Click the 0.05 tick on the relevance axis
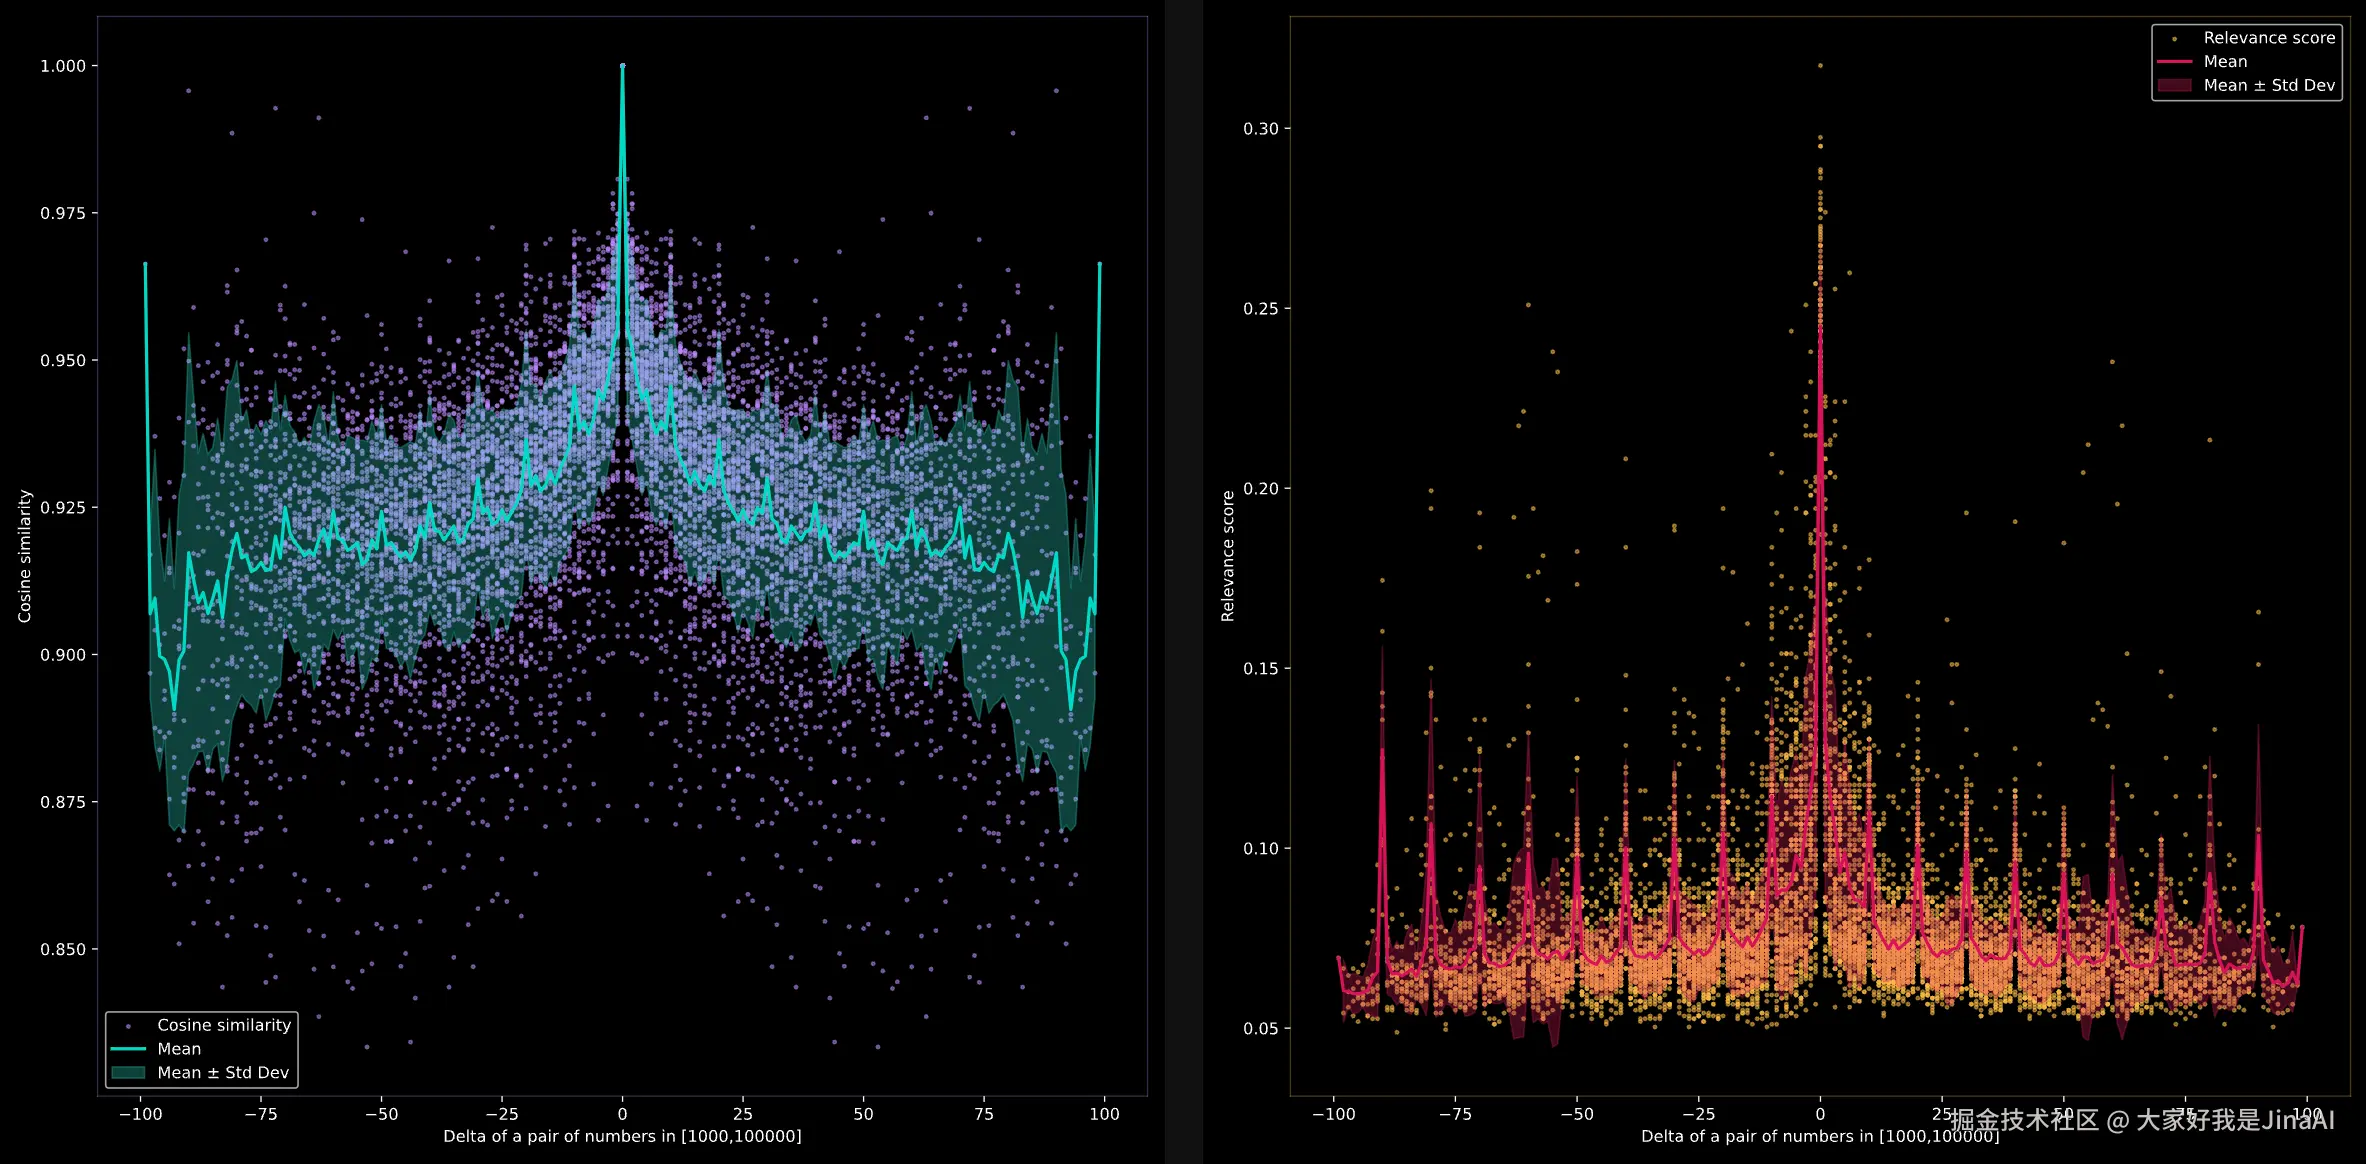 click(x=1260, y=1028)
